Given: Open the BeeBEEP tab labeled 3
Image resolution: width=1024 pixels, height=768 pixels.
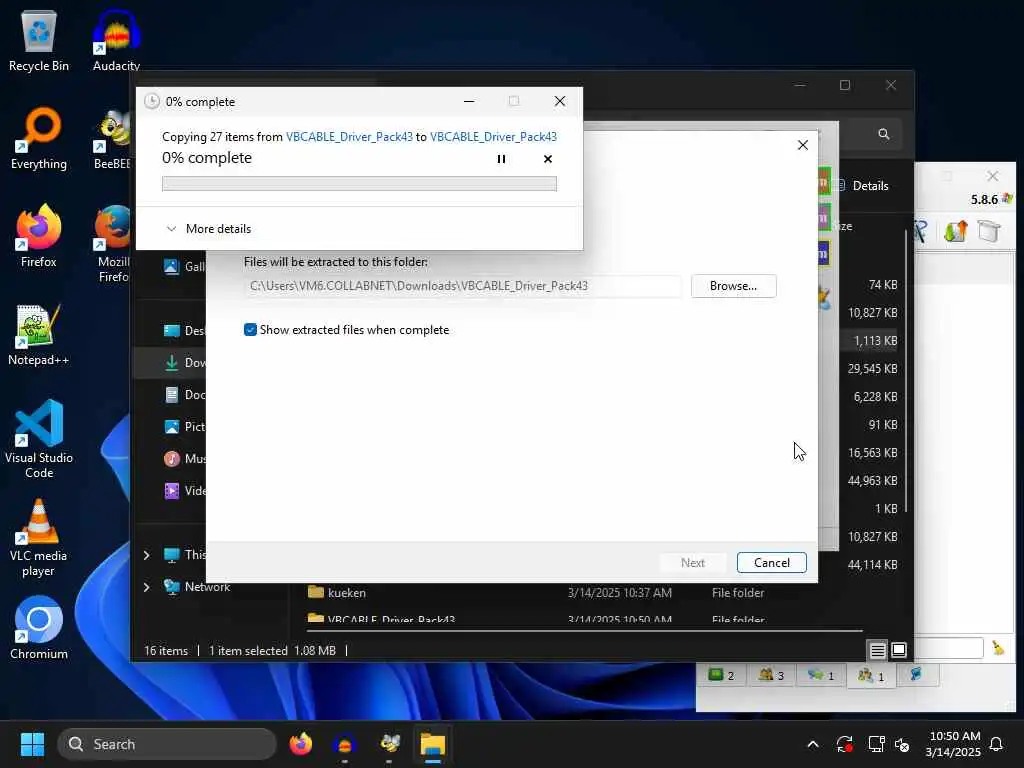Looking at the screenshot, I should point(771,675).
